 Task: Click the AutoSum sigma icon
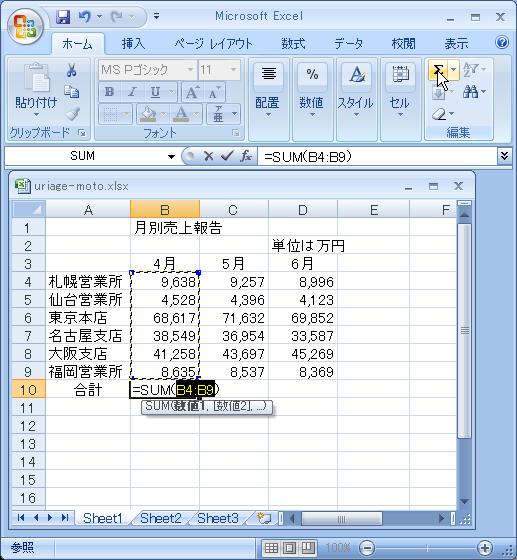[438, 70]
